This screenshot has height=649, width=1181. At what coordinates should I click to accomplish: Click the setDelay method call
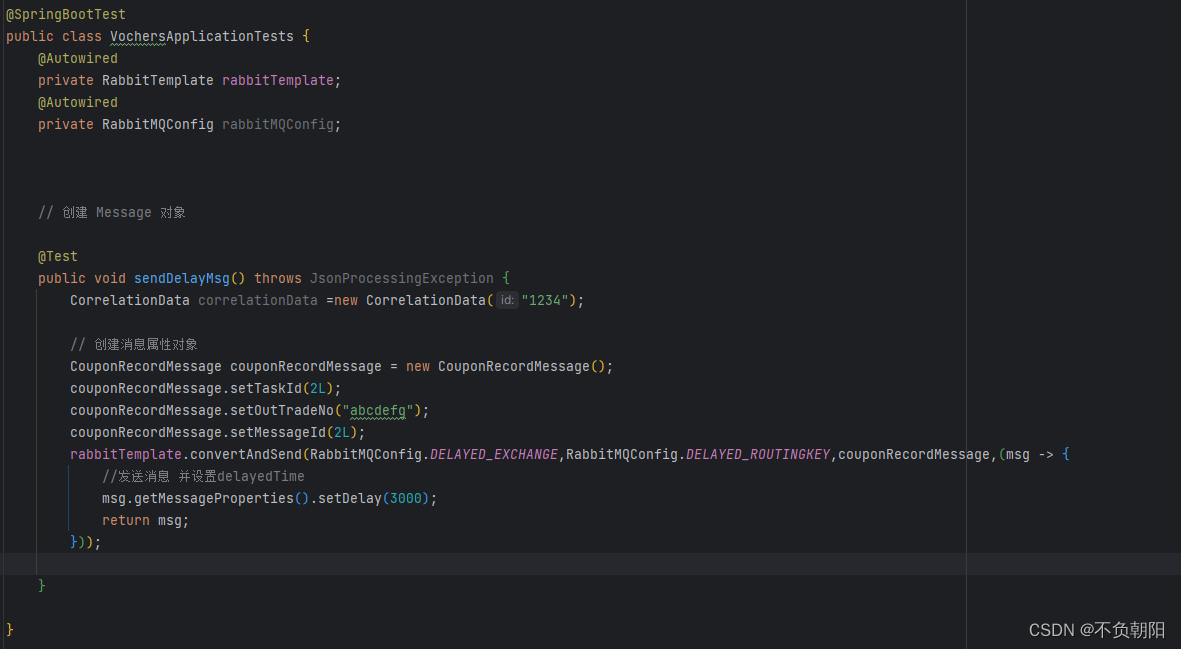pos(350,498)
